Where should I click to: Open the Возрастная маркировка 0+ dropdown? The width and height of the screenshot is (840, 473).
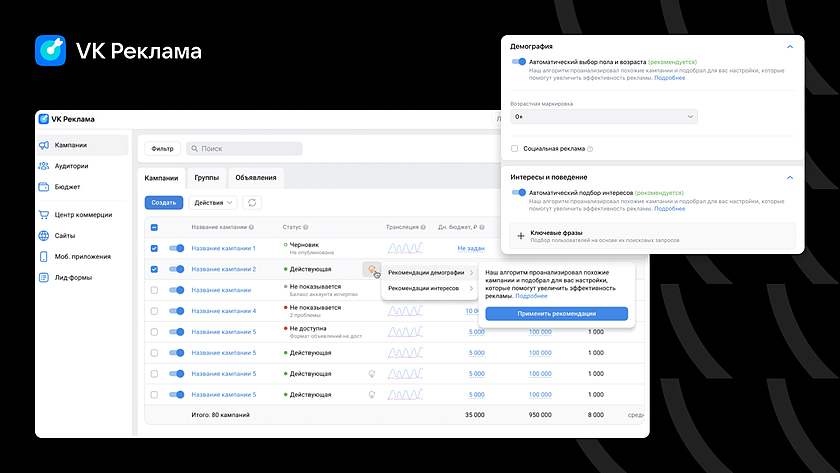(x=602, y=117)
